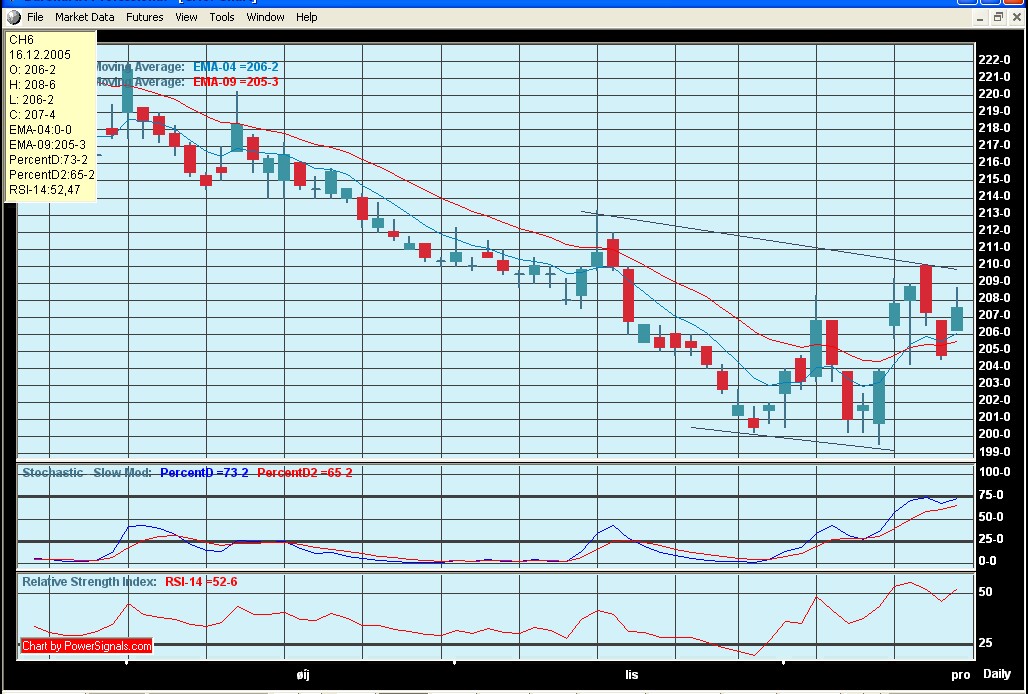The height and width of the screenshot is (694, 1028).
Task: Minimize the inner chart window
Action: (x=979, y=18)
